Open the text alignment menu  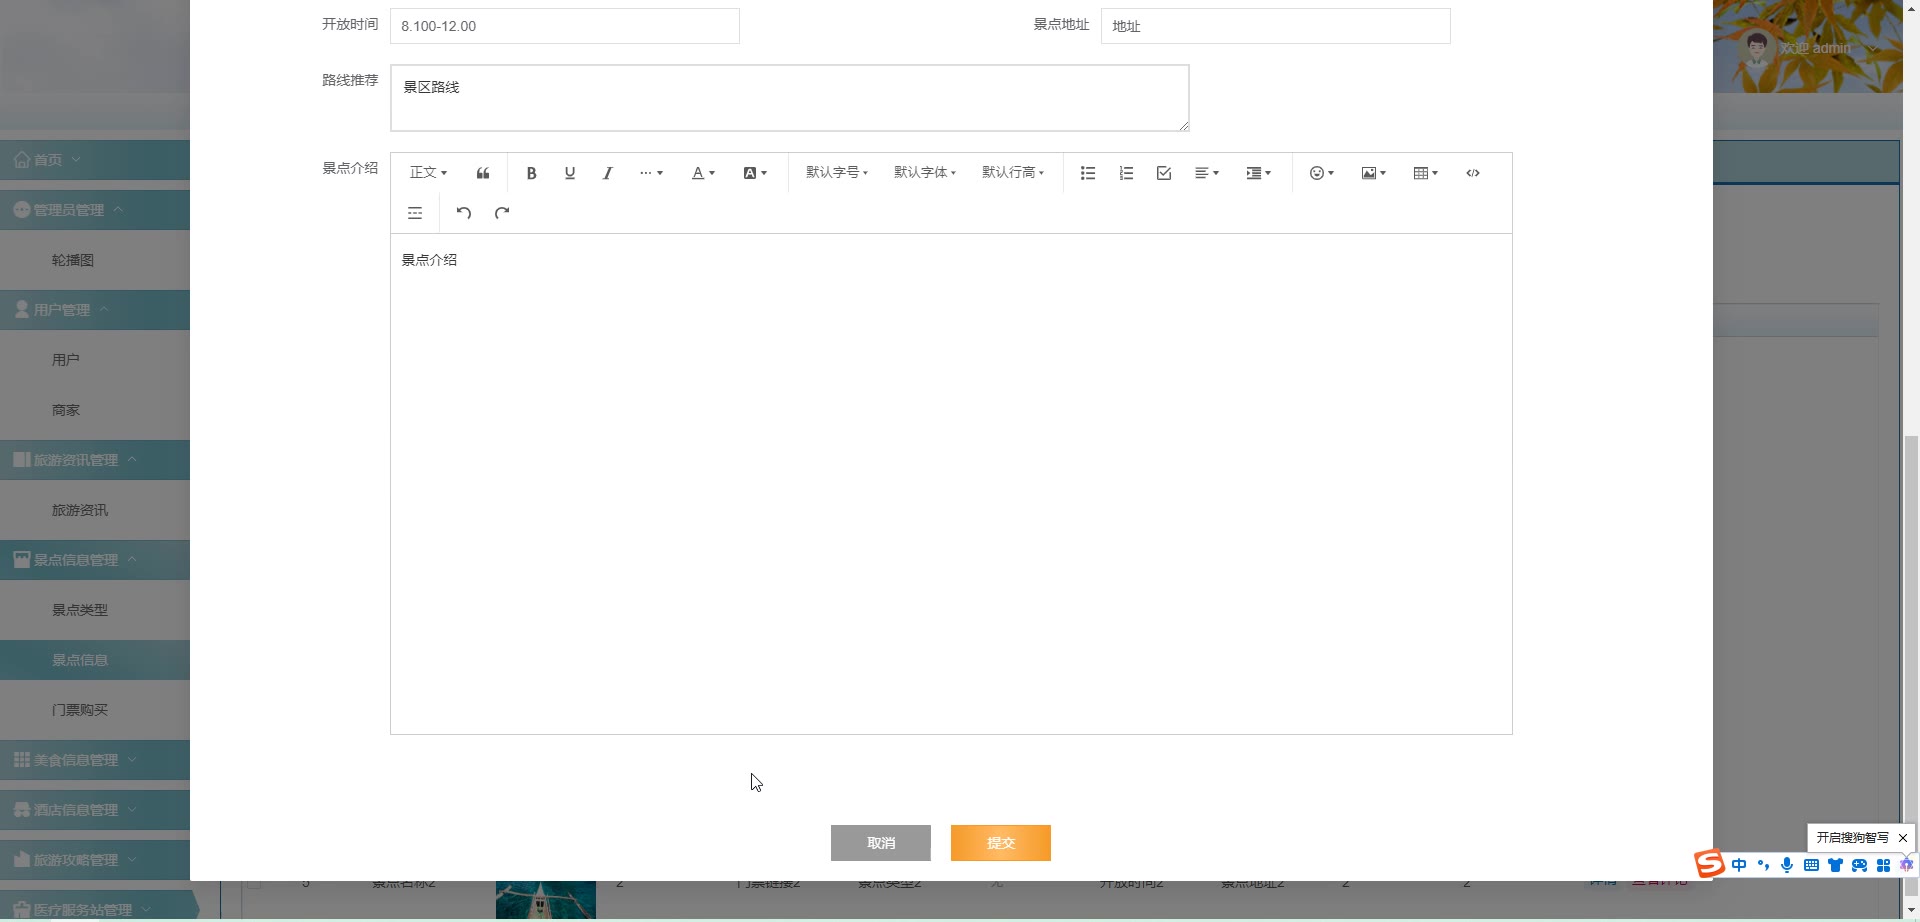(1207, 173)
